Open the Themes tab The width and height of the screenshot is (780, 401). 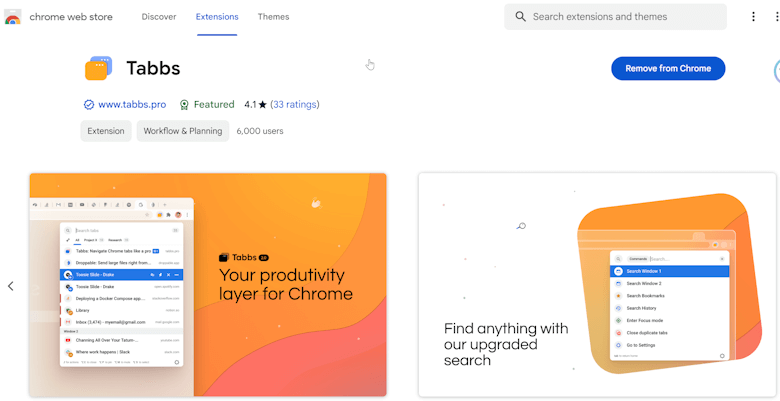tap(274, 17)
